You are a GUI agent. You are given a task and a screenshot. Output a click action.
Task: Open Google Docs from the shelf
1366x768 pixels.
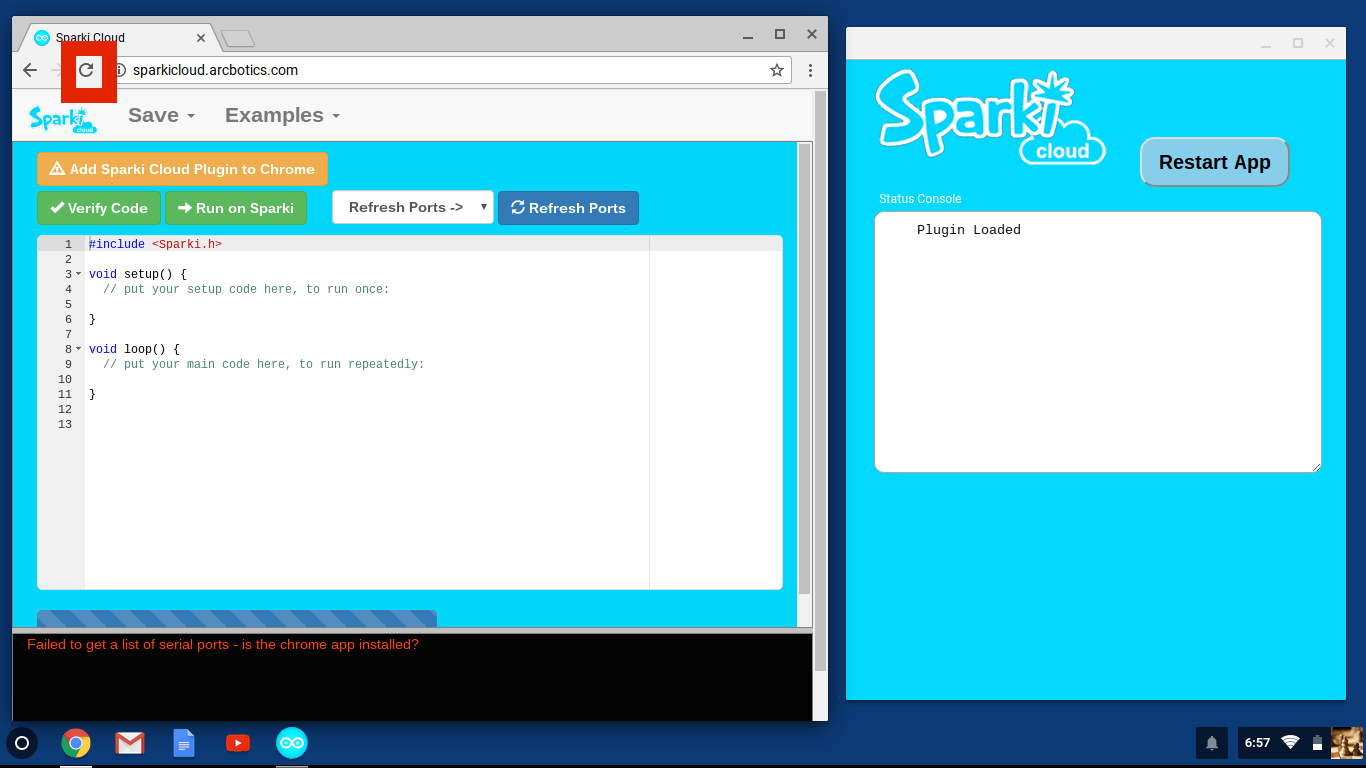pos(184,743)
